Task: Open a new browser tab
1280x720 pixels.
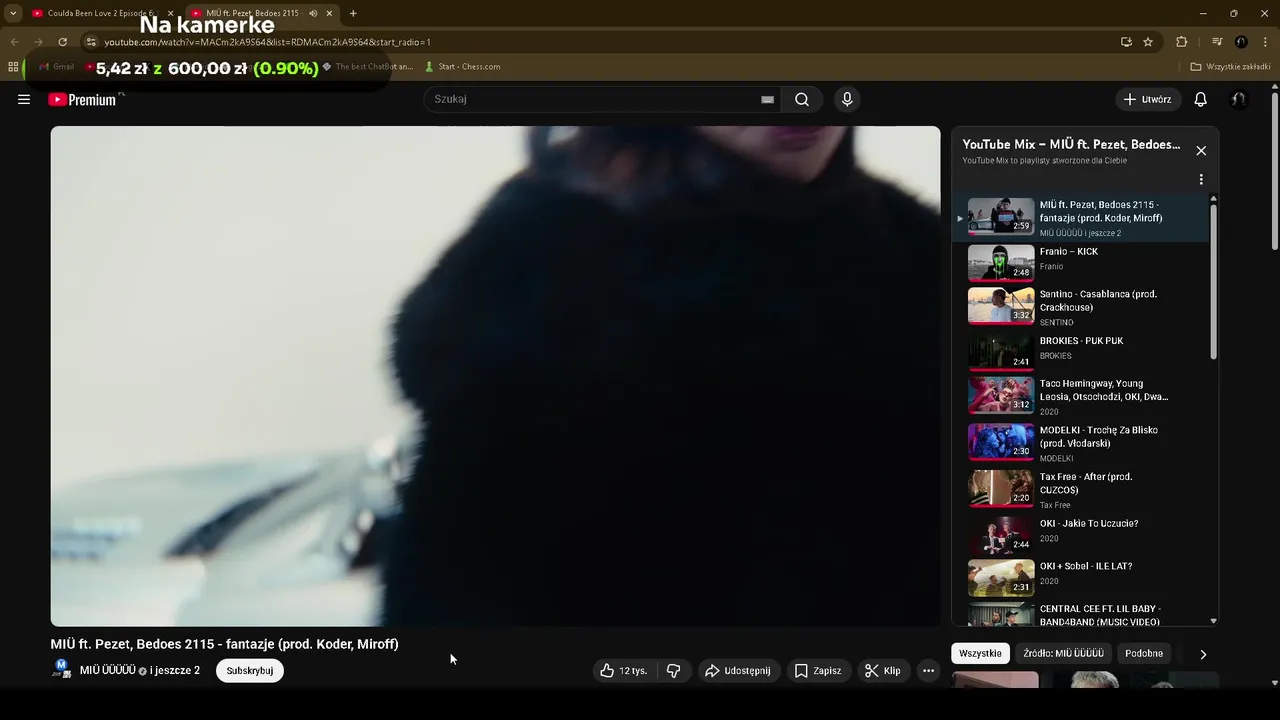Action: (353, 13)
